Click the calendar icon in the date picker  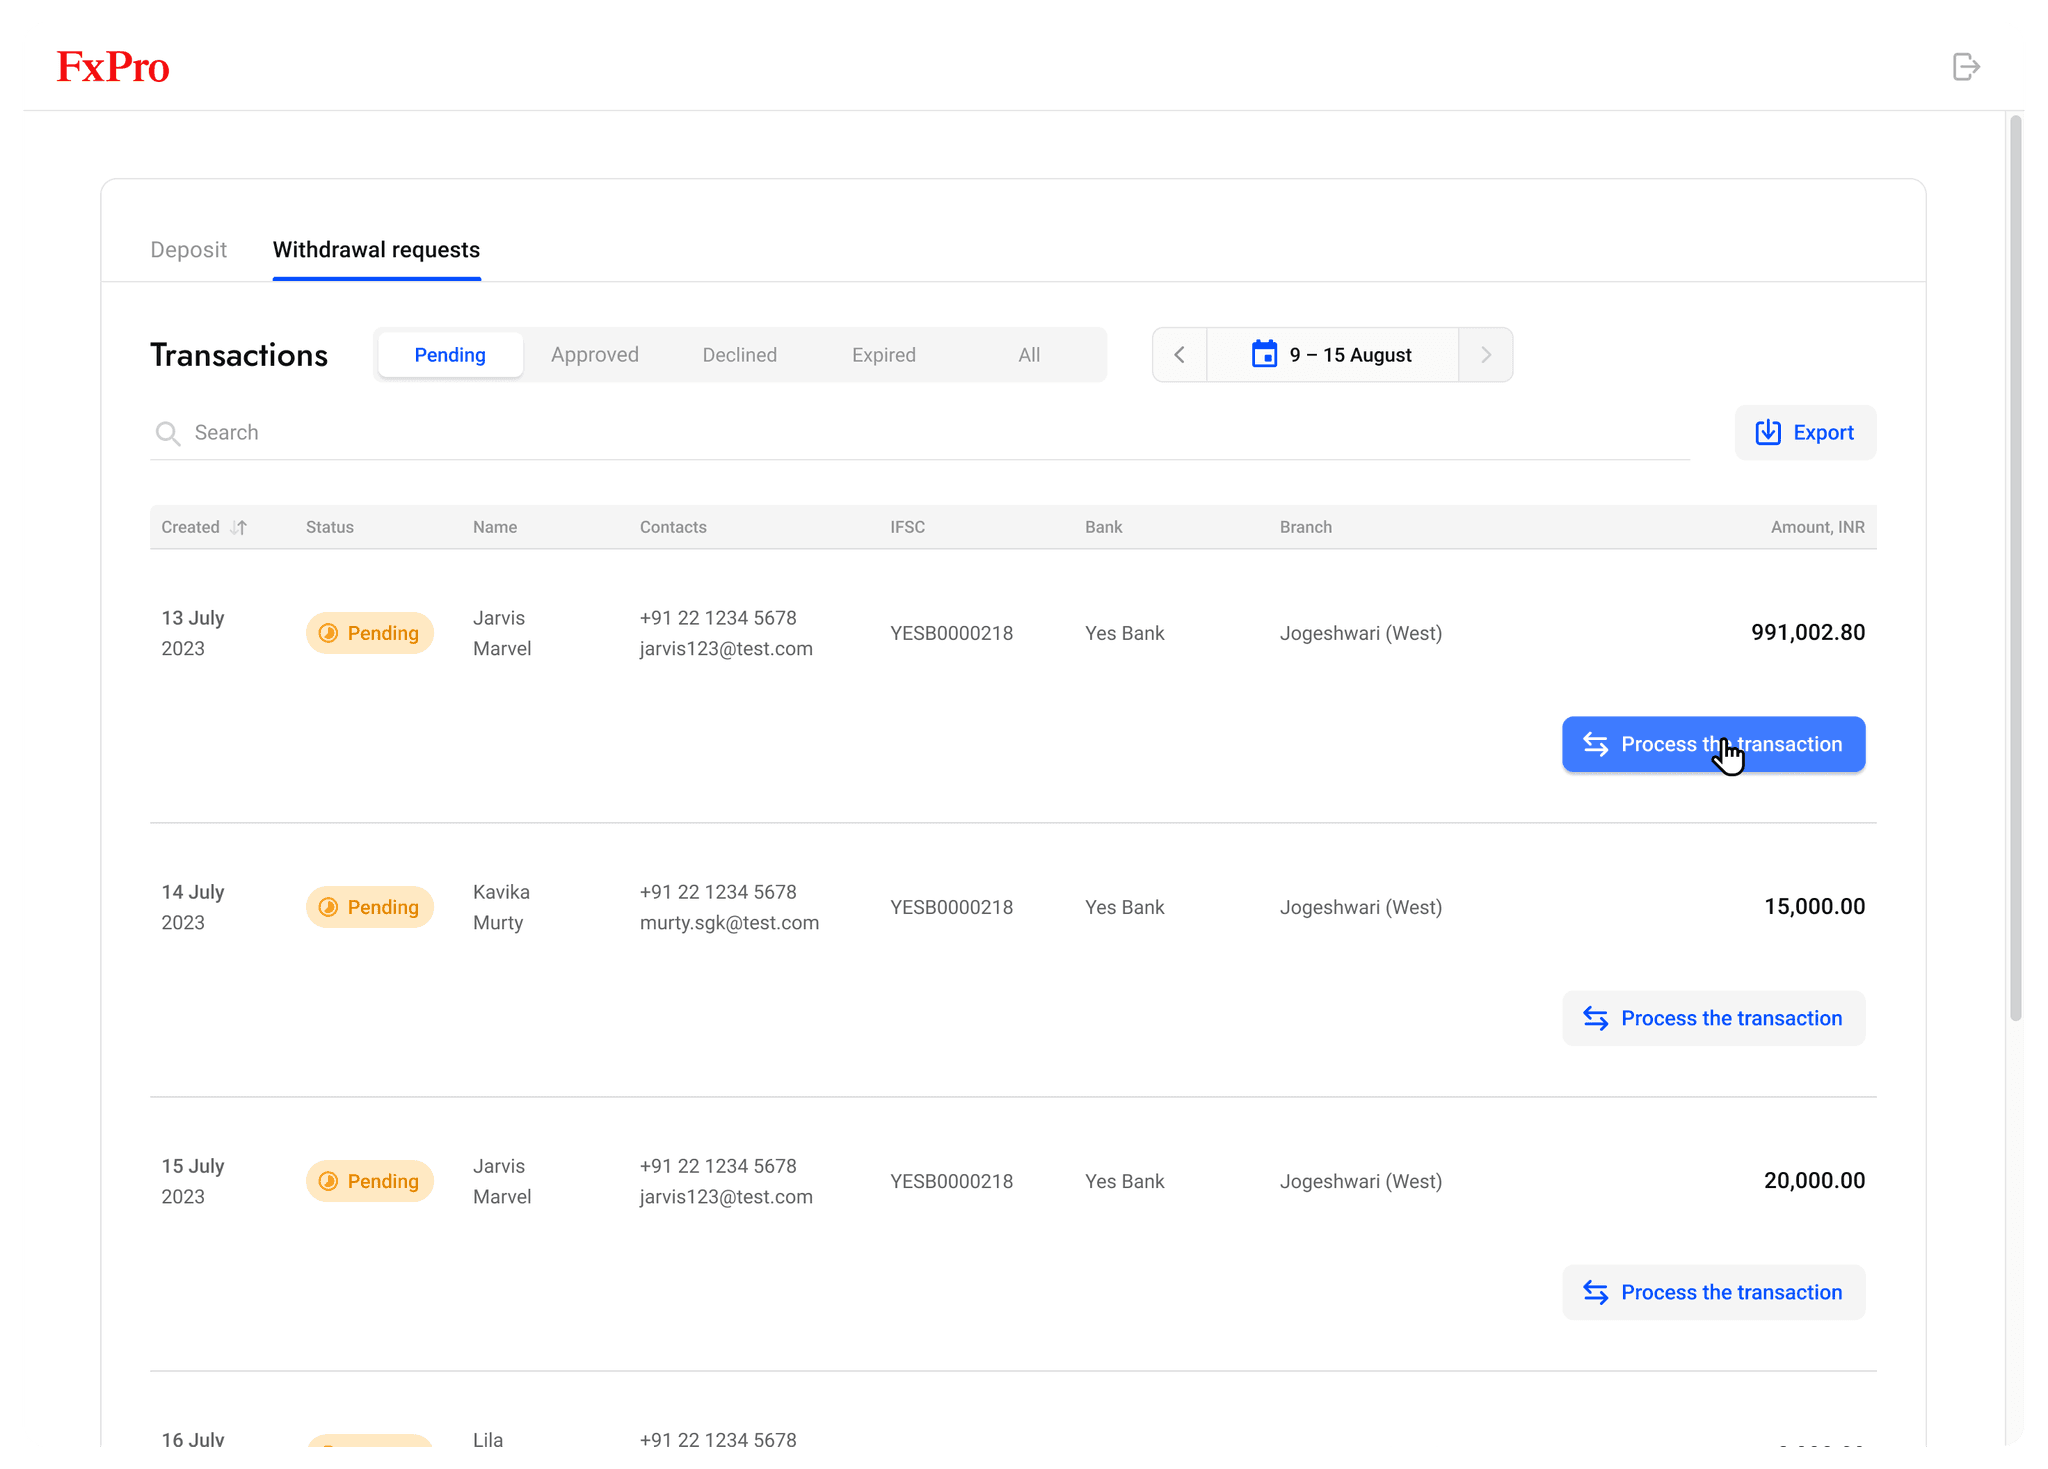pyautogui.click(x=1264, y=354)
